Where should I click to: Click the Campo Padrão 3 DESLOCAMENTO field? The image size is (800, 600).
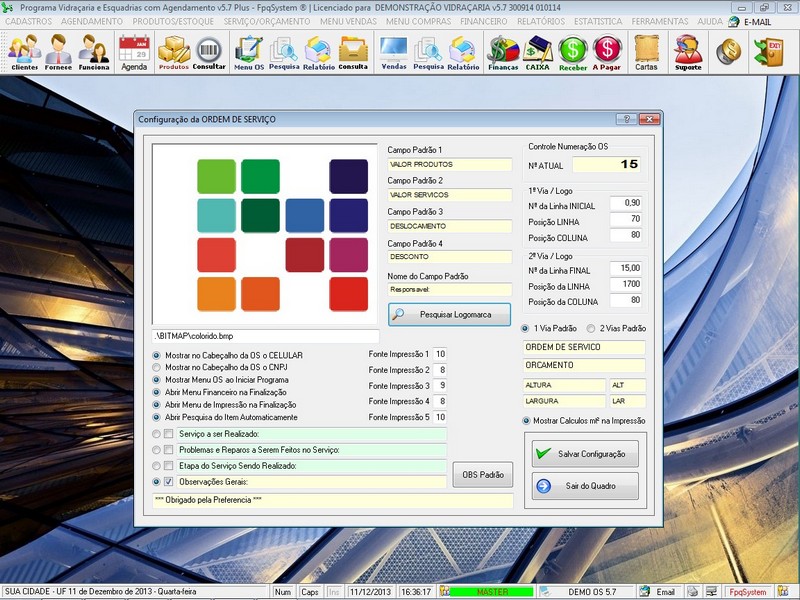coord(449,226)
